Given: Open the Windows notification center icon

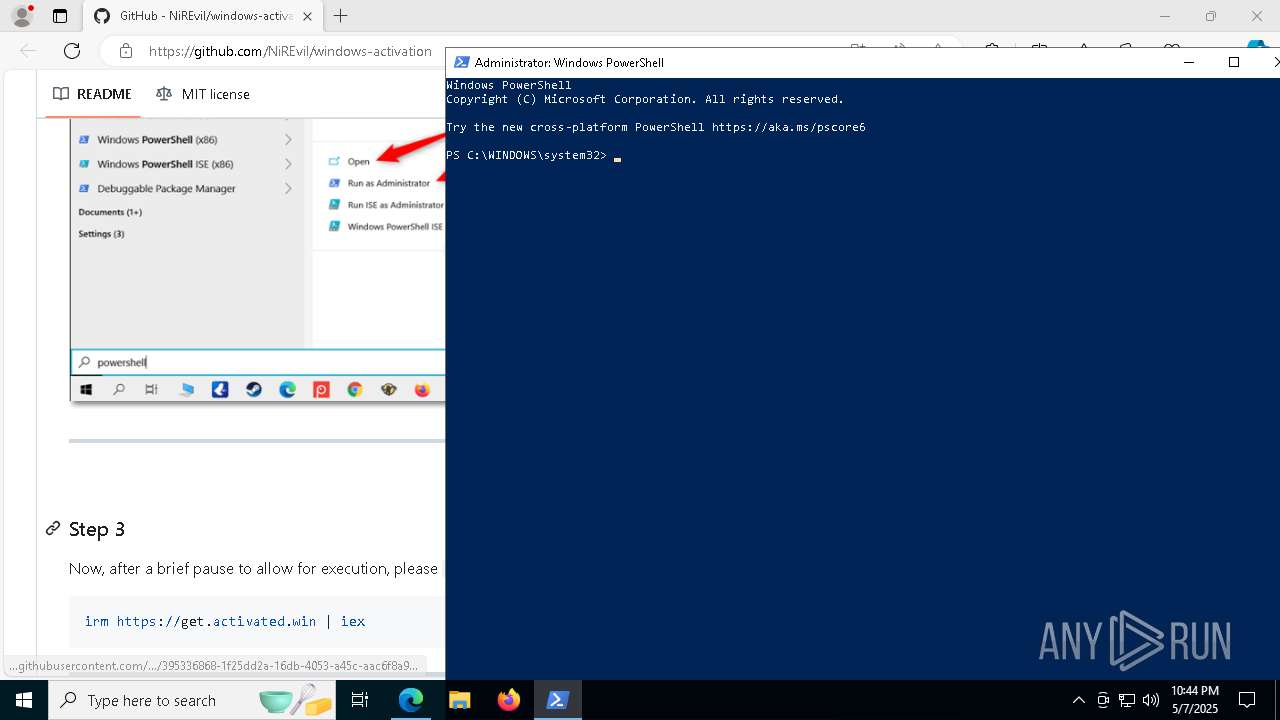Looking at the screenshot, I should (x=1247, y=700).
